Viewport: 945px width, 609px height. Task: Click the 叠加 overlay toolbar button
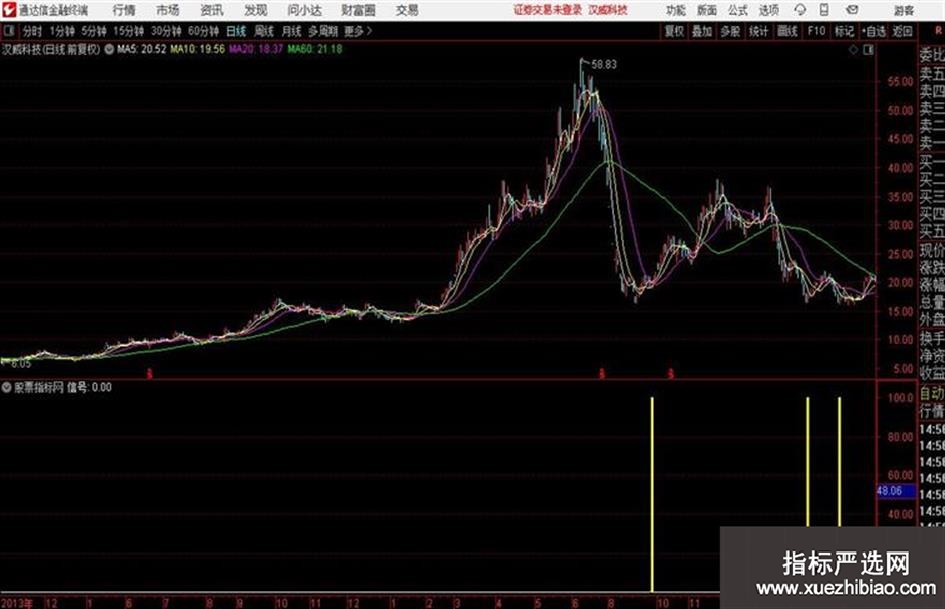[x=702, y=31]
